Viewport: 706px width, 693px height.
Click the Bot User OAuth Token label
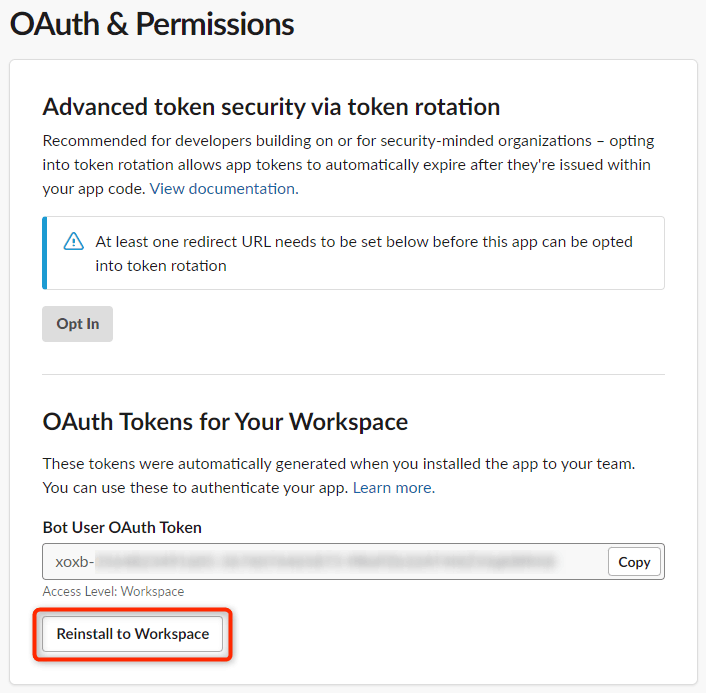pos(122,527)
